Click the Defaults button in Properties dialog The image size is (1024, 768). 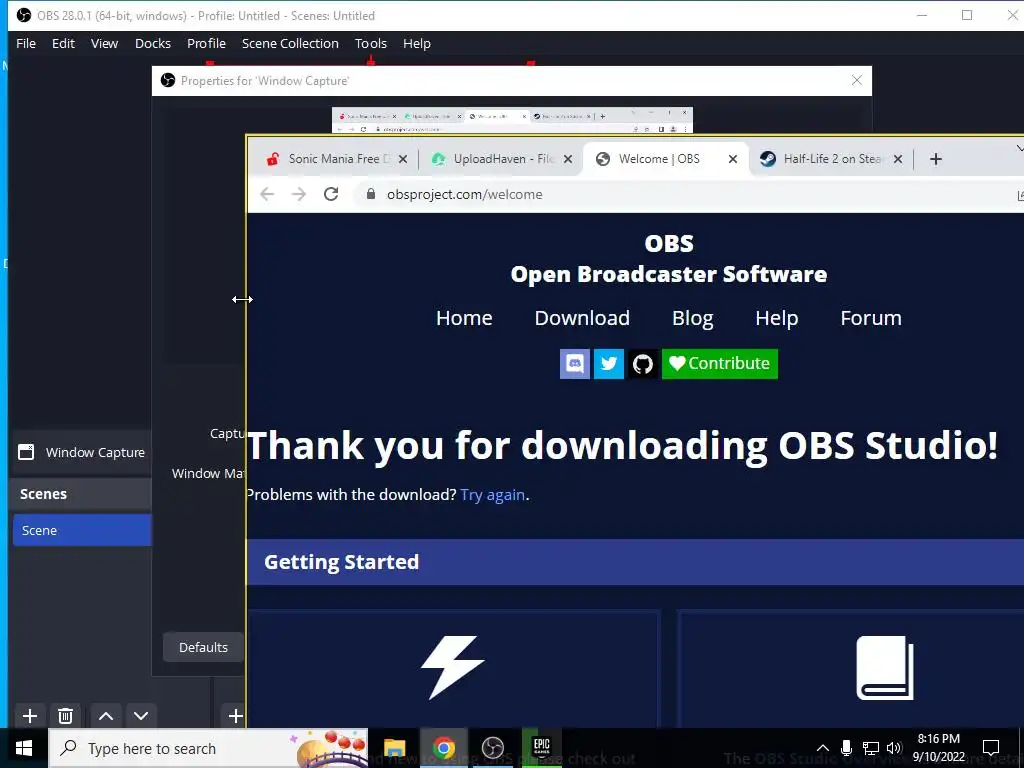coord(203,647)
